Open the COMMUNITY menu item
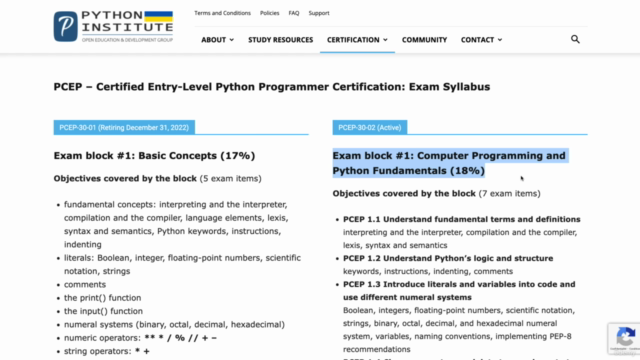This screenshot has width=640, height=360. click(424, 40)
